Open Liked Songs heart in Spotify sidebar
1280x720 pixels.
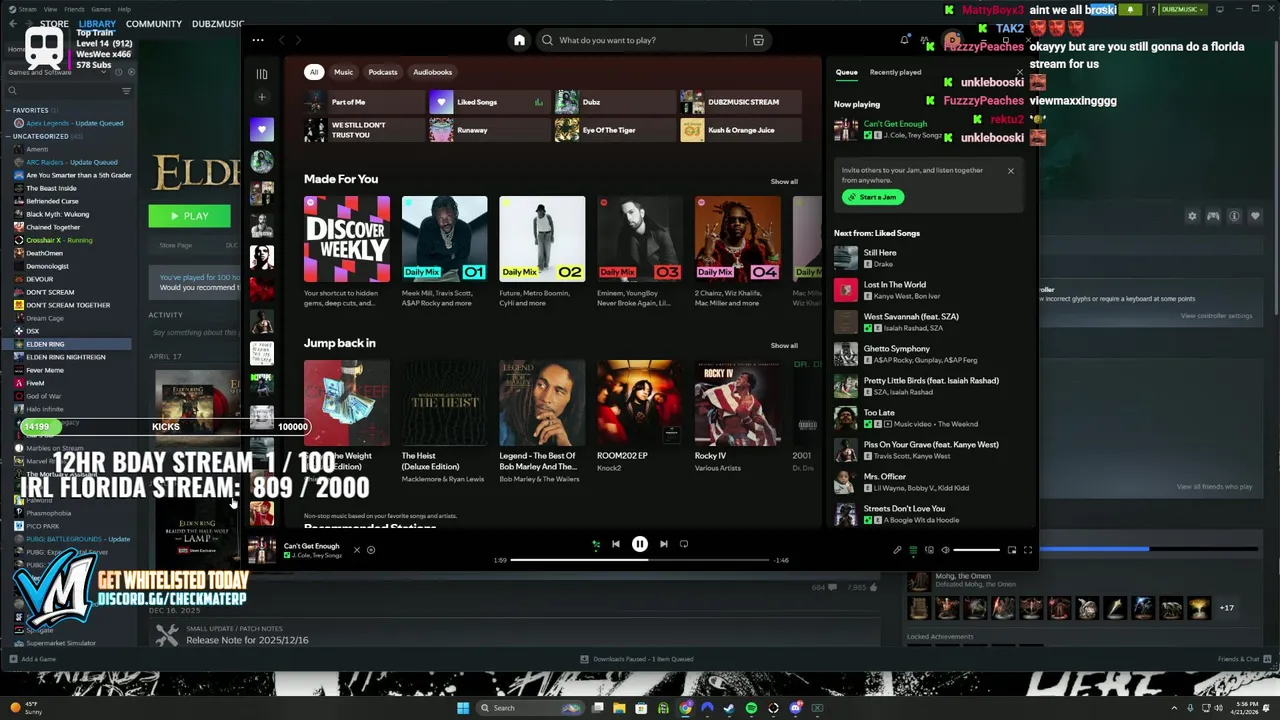click(x=262, y=129)
